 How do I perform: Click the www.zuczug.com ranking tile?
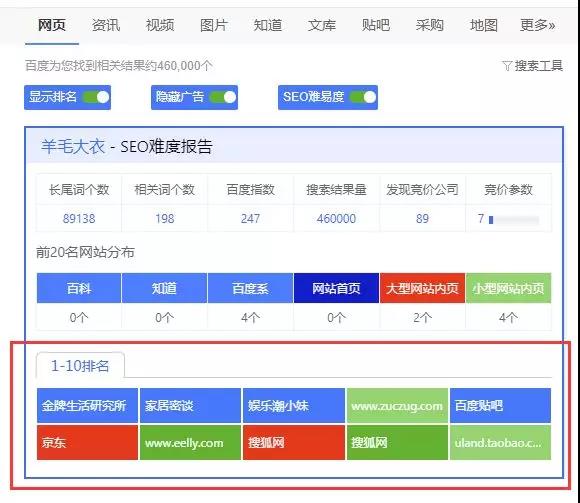coord(397,406)
